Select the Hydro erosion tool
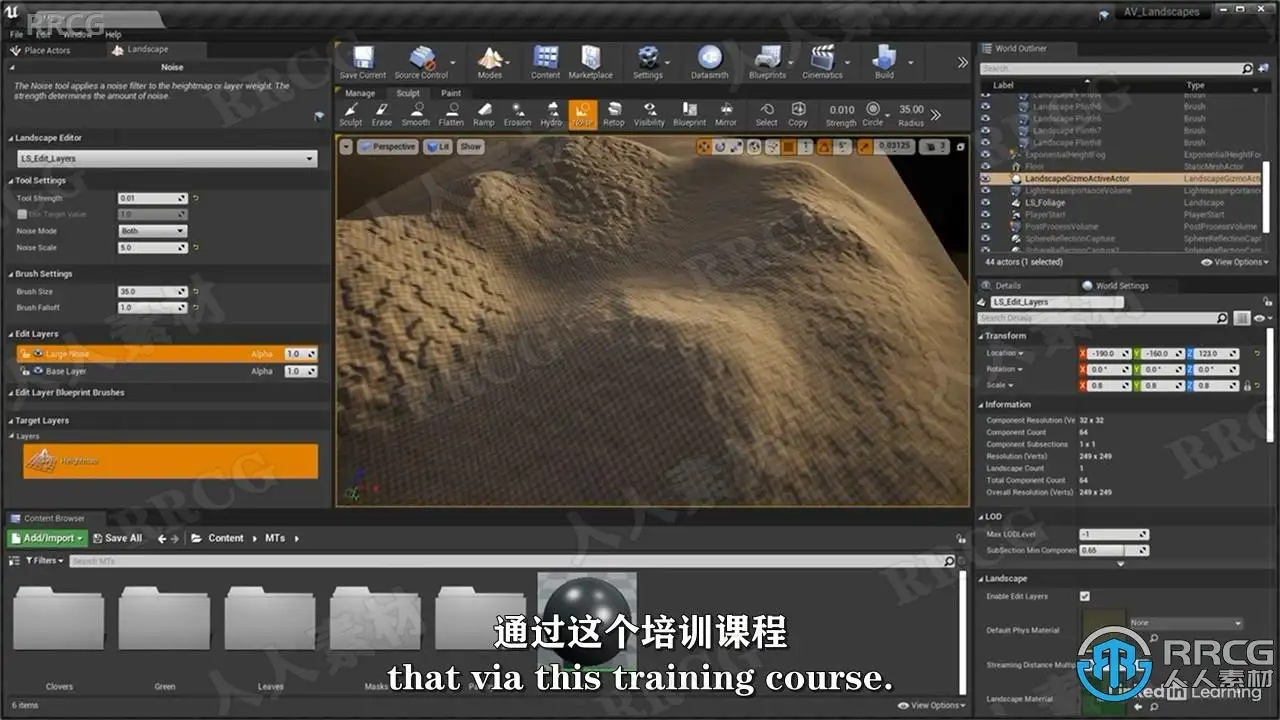 point(551,115)
